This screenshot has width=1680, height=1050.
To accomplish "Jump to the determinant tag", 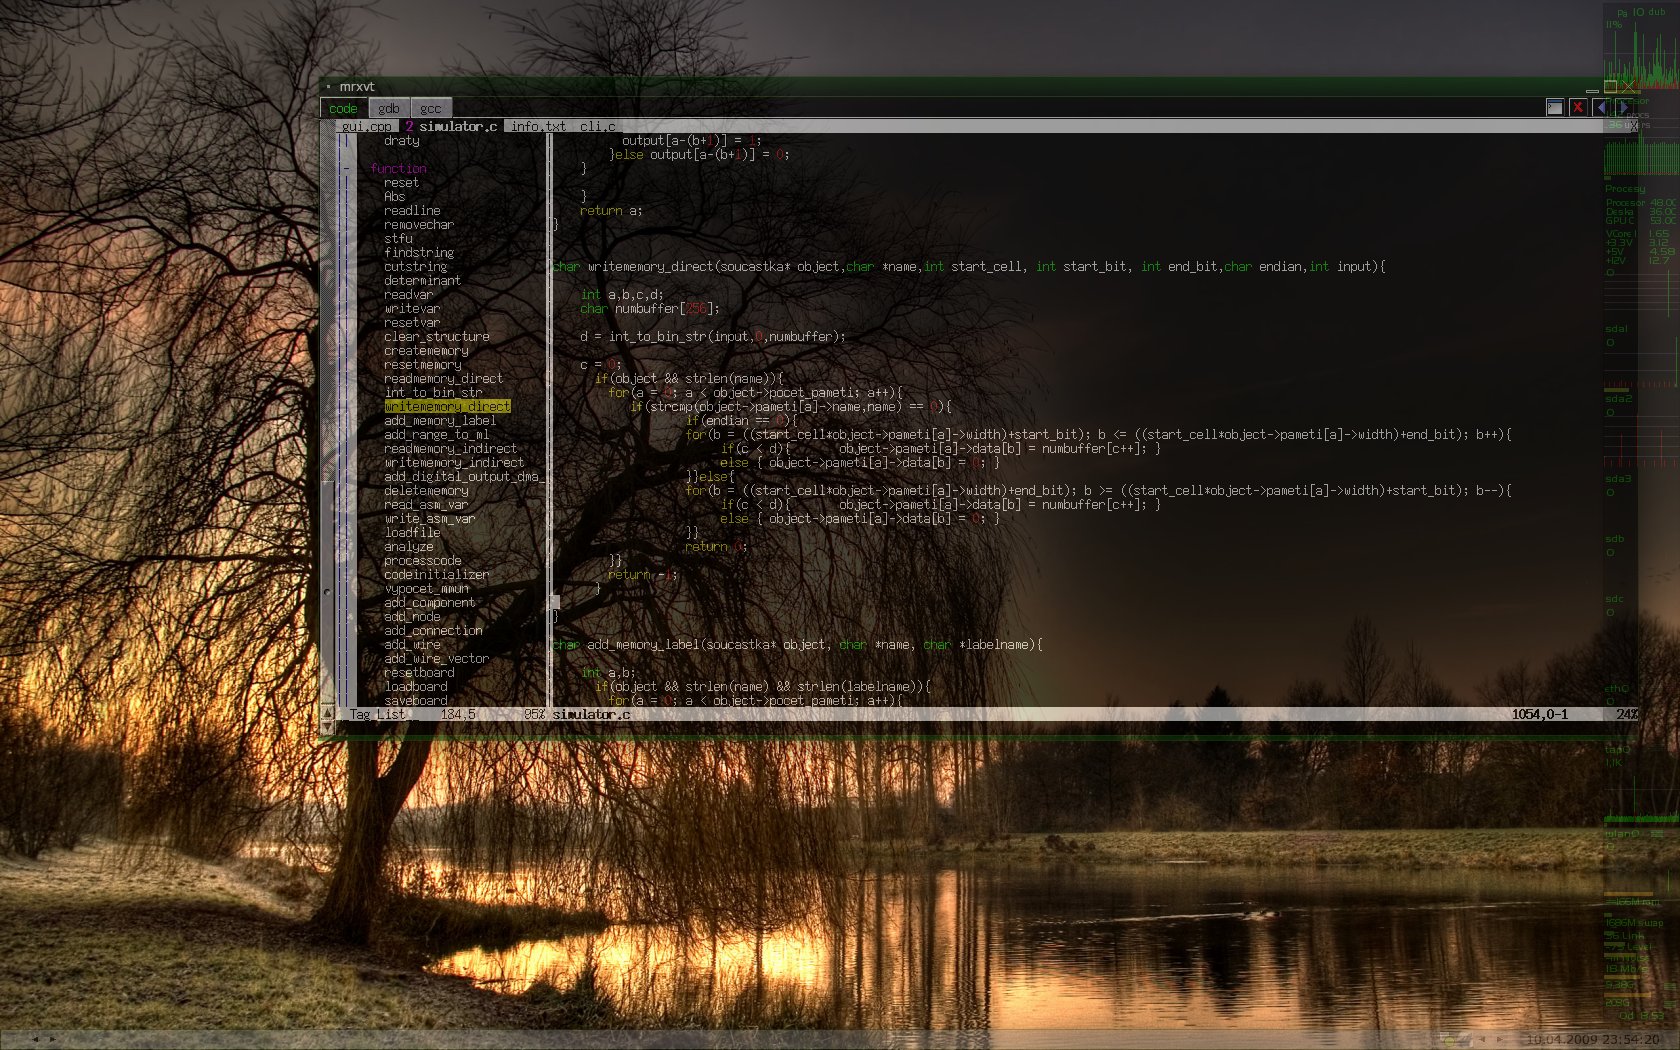I will point(422,280).
